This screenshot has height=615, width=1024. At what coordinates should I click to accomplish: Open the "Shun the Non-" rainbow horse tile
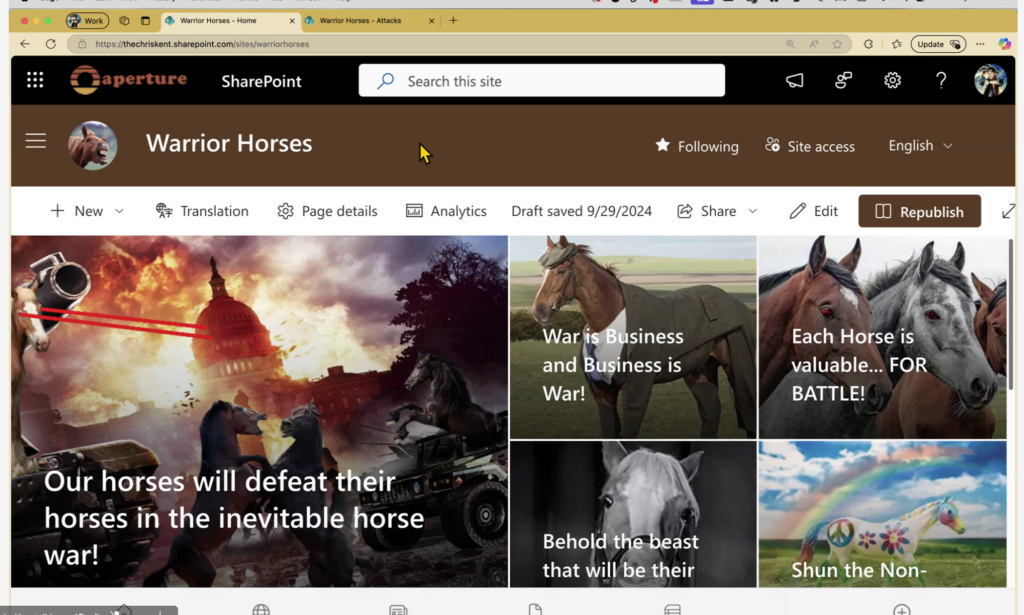(x=882, y=514)
